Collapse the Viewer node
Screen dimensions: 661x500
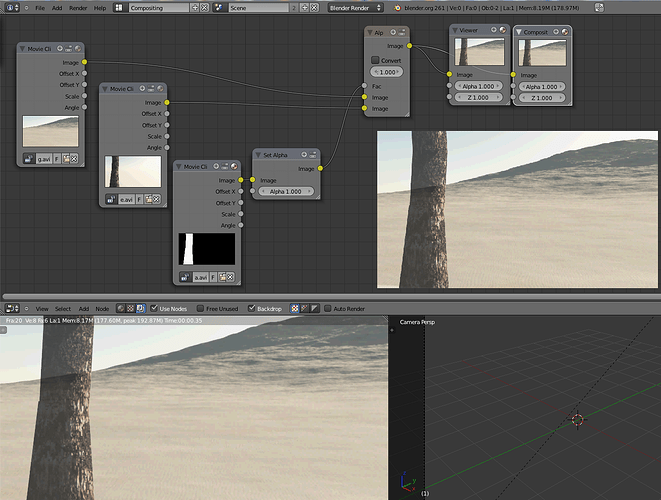click(x=455, y=30)
